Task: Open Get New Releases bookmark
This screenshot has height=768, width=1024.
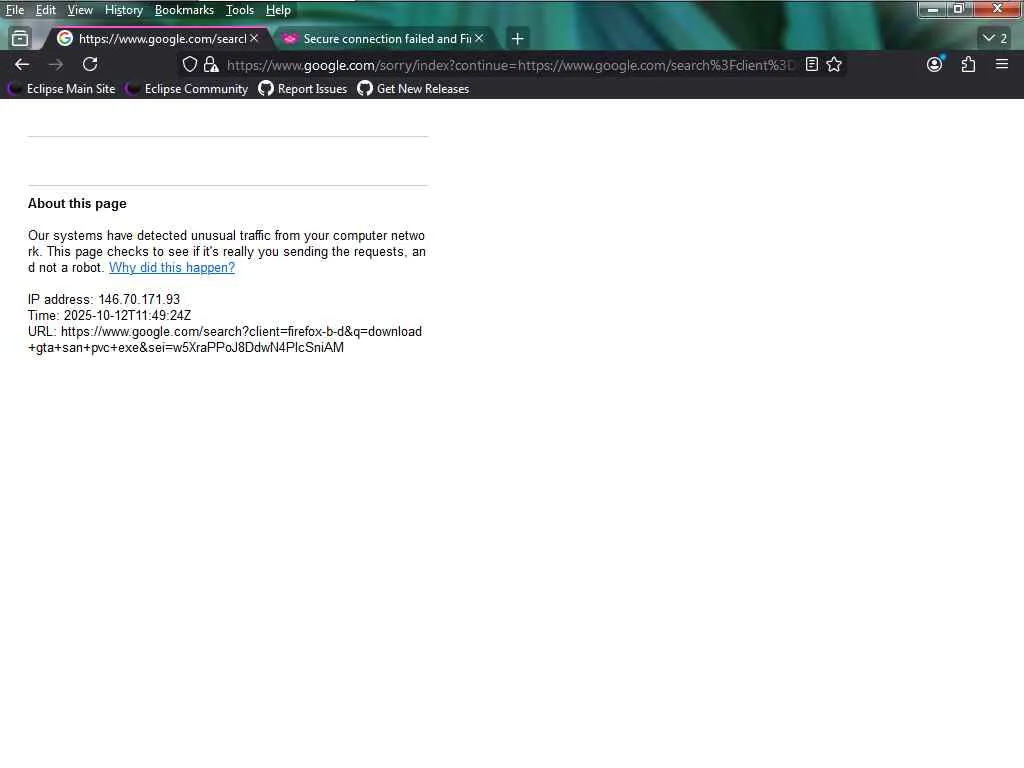Action: [x=413, y=89]
